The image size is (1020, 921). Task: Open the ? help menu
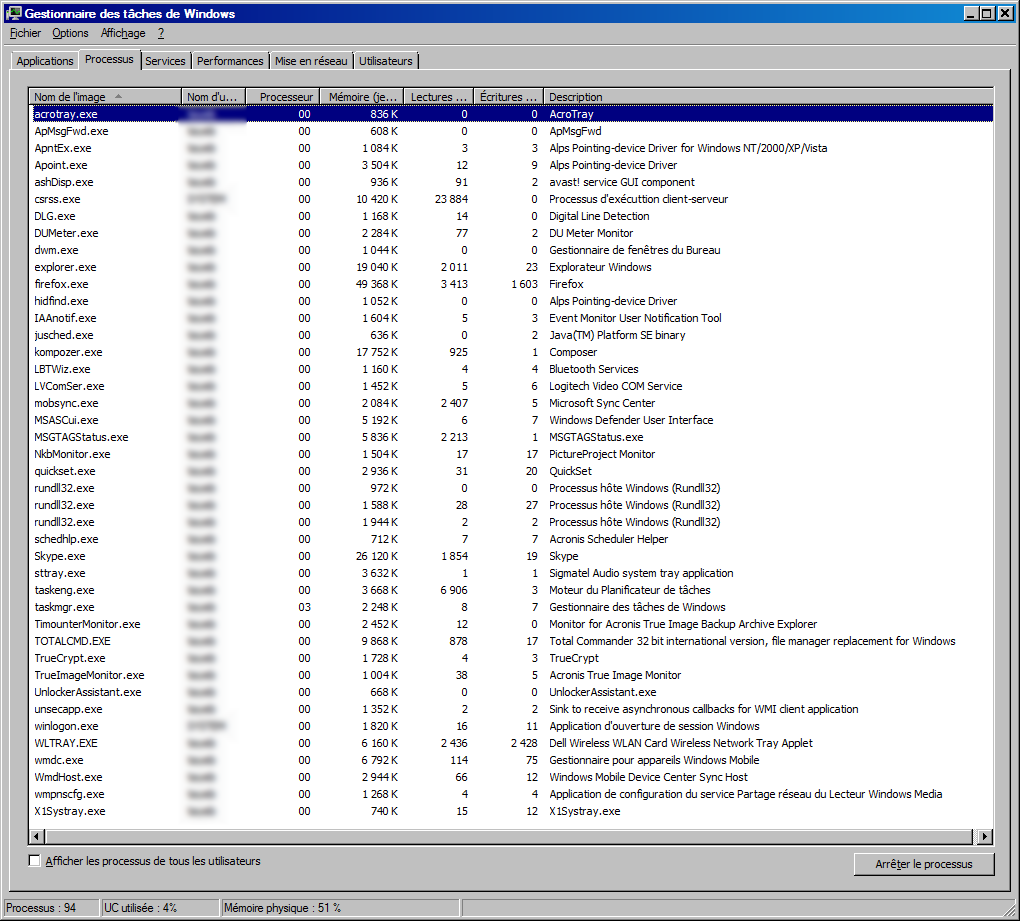(x=161, y=33)
